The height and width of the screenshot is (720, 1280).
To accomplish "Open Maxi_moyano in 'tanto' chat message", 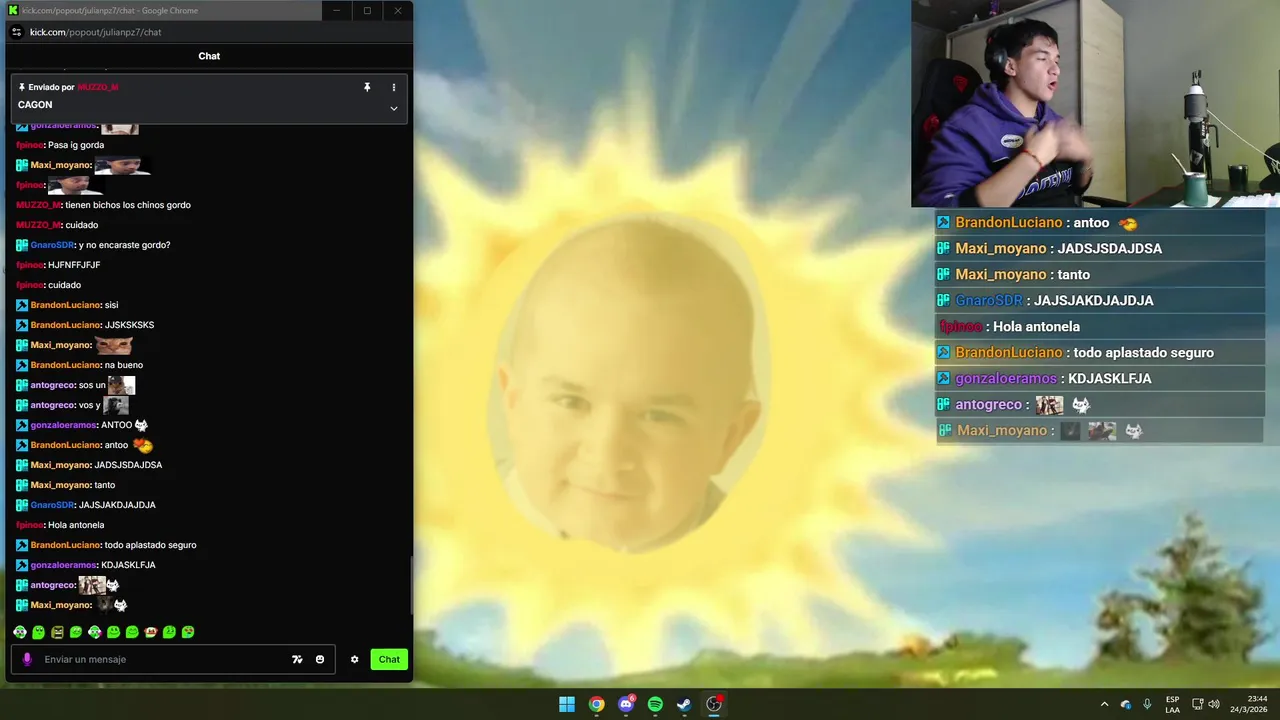I will (x=61, y=485).
